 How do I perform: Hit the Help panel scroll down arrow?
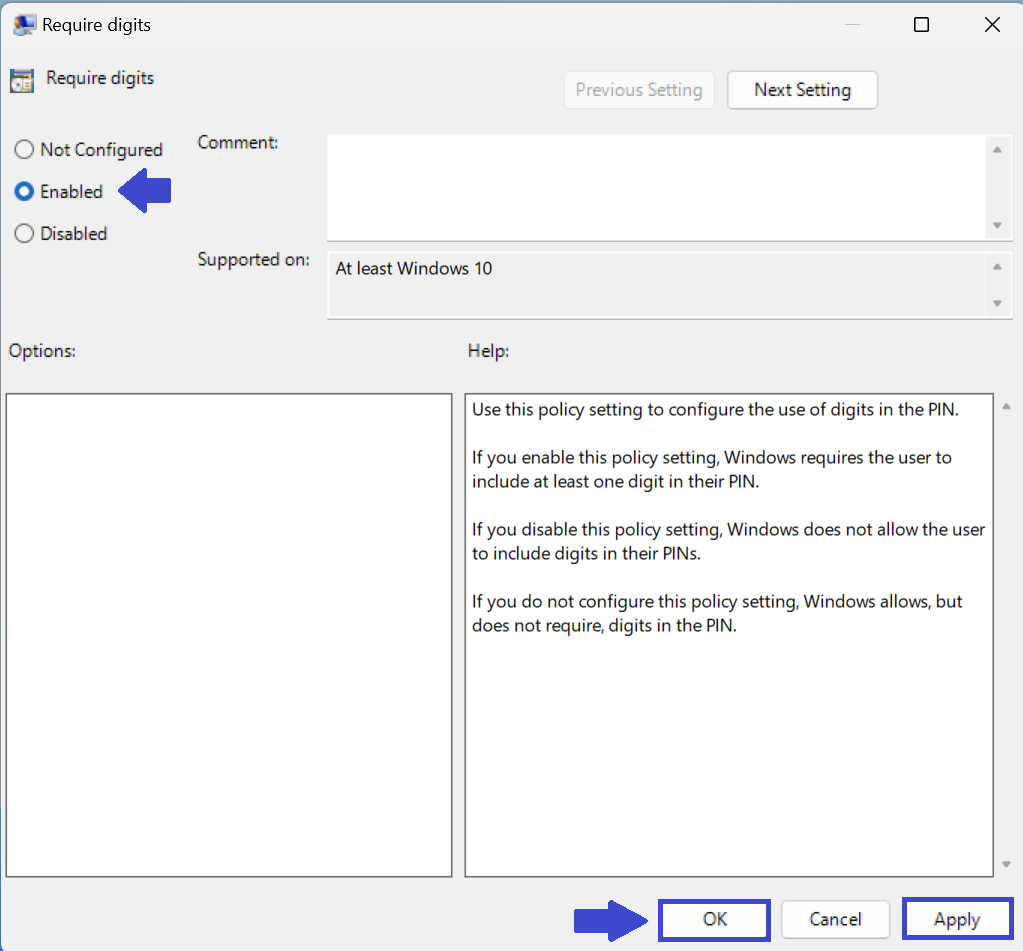(x=1006, y=865)
